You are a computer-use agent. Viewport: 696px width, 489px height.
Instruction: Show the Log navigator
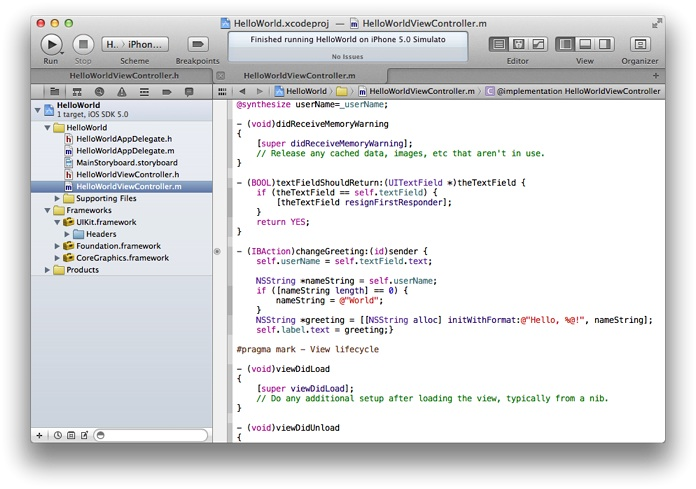pos(189,92)
